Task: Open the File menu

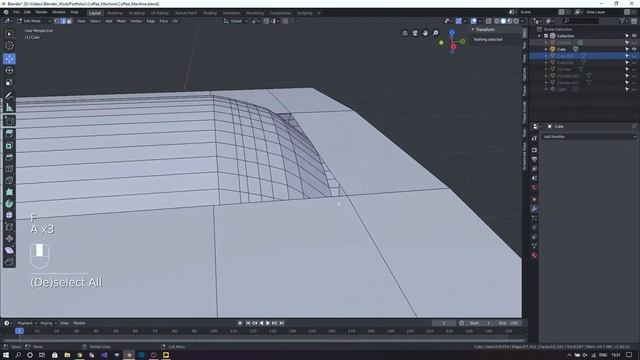Action: [16, 12]
